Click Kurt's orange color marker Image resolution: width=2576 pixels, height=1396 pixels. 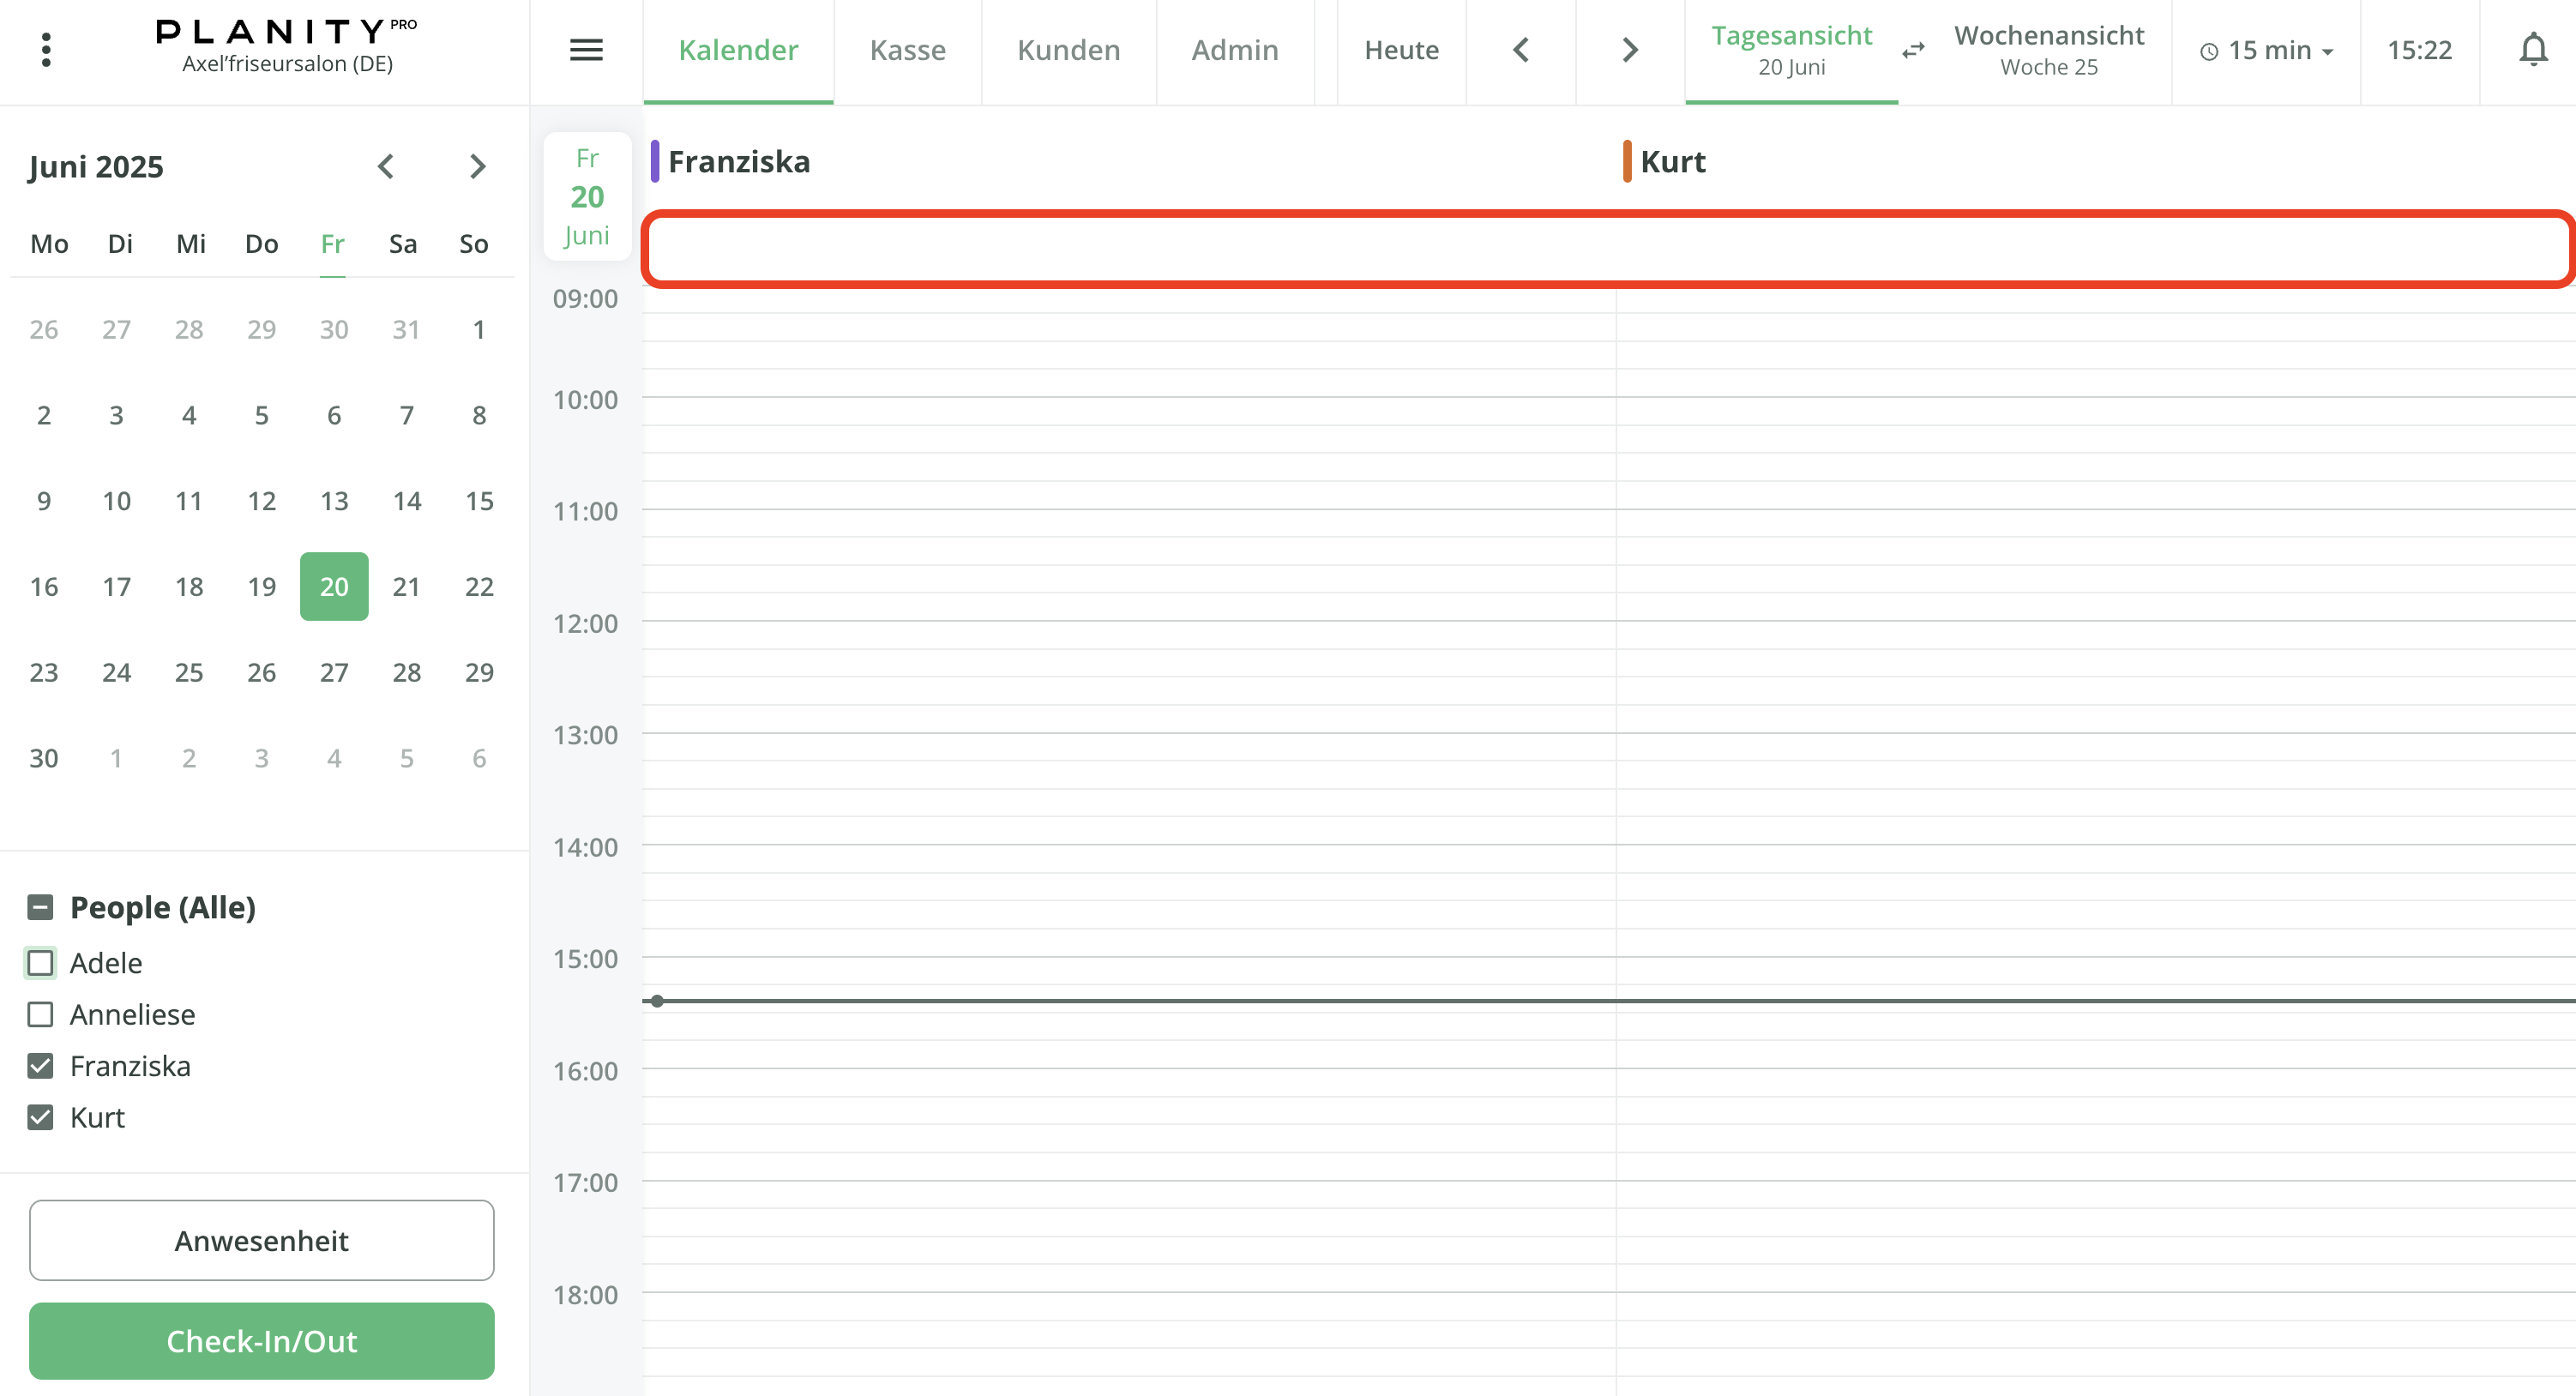pos(1627,162)
